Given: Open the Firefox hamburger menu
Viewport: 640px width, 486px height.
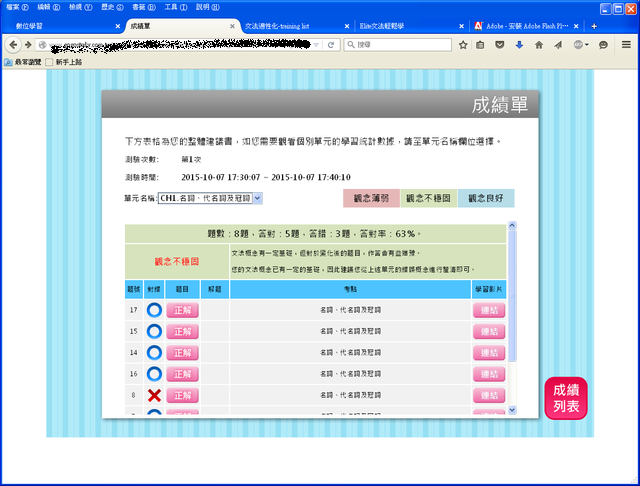Looking at the screenshot, I should click(626, 45).
